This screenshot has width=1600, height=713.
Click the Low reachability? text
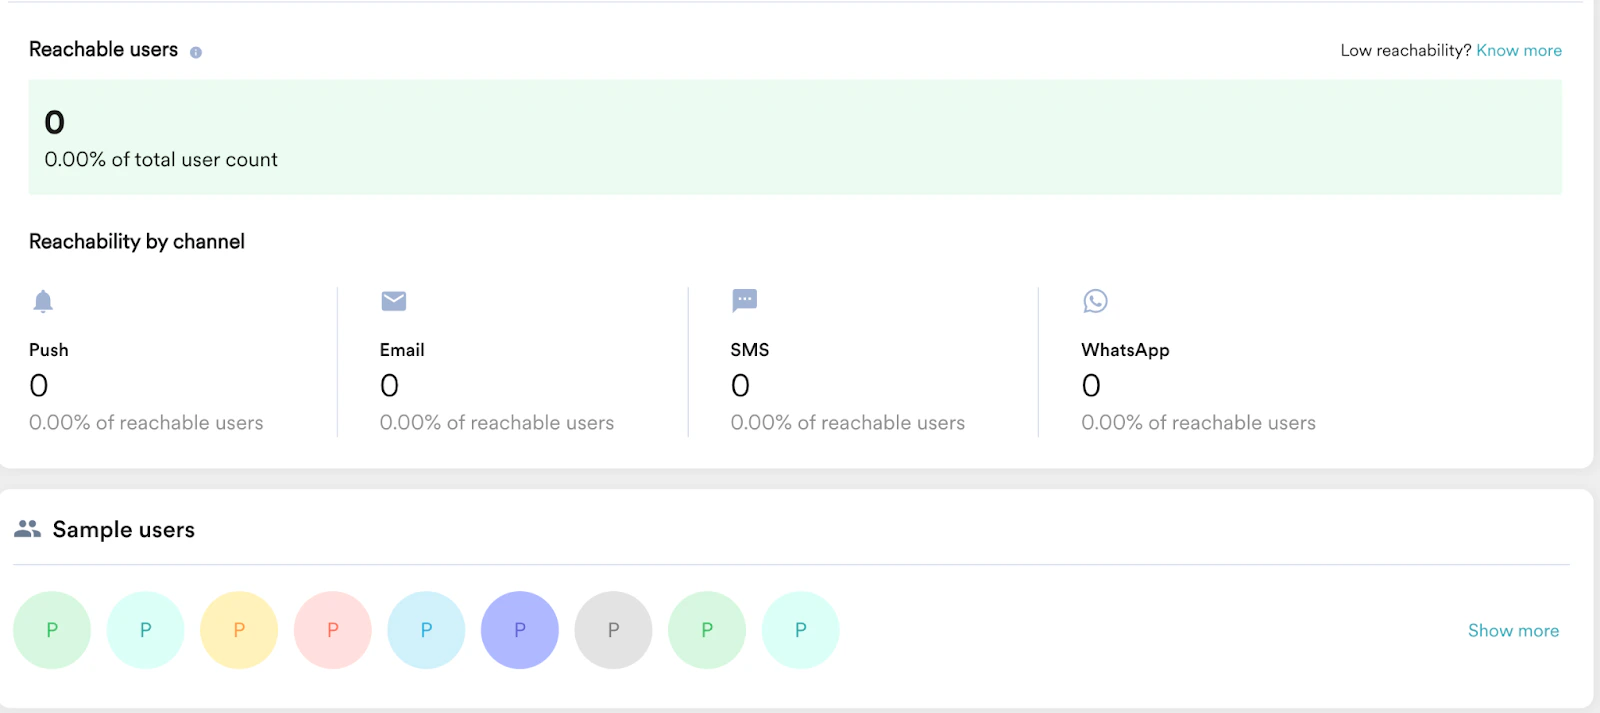pos(1406,50)
